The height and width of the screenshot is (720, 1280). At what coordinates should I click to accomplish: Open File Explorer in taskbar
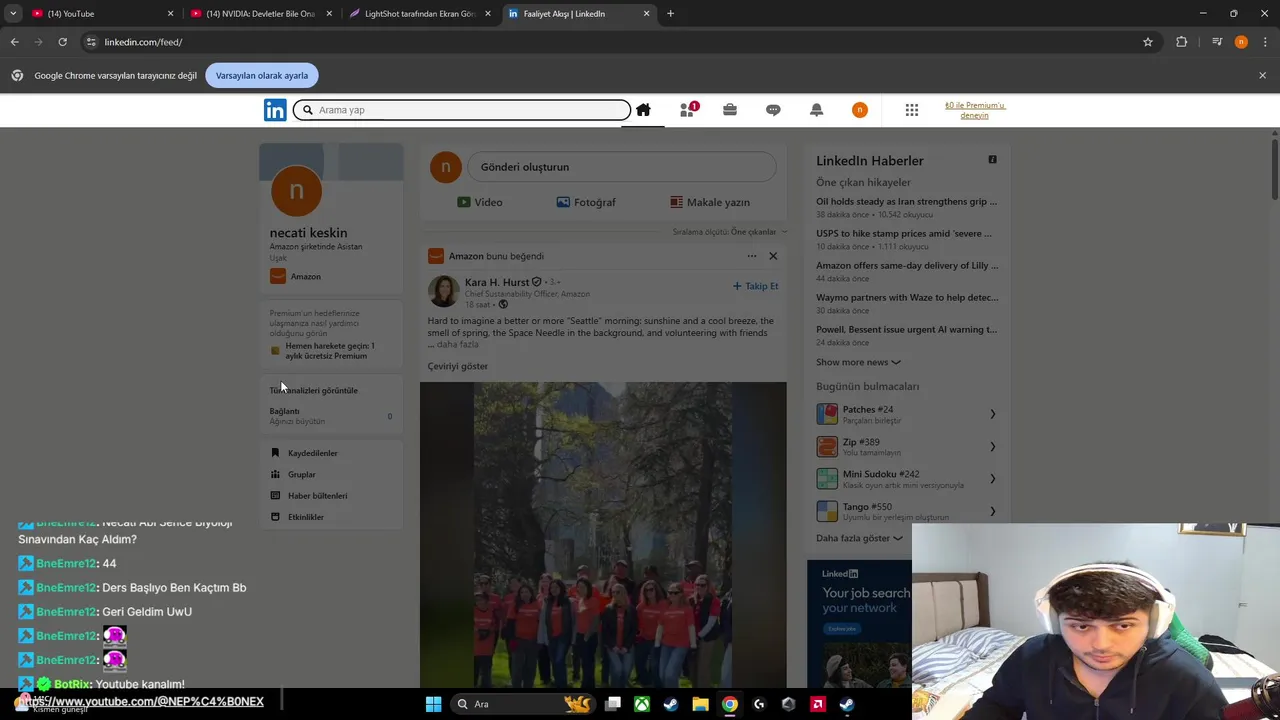click(x=700, y=704)
